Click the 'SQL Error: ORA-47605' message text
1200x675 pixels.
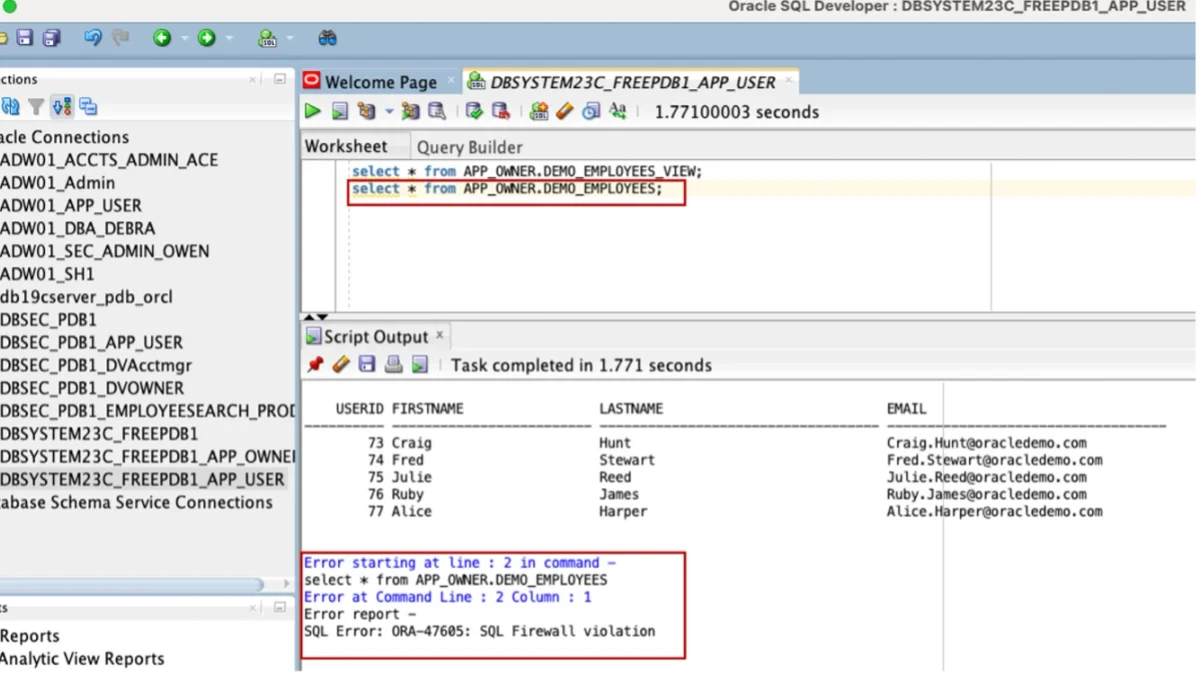tap(480, 632)
